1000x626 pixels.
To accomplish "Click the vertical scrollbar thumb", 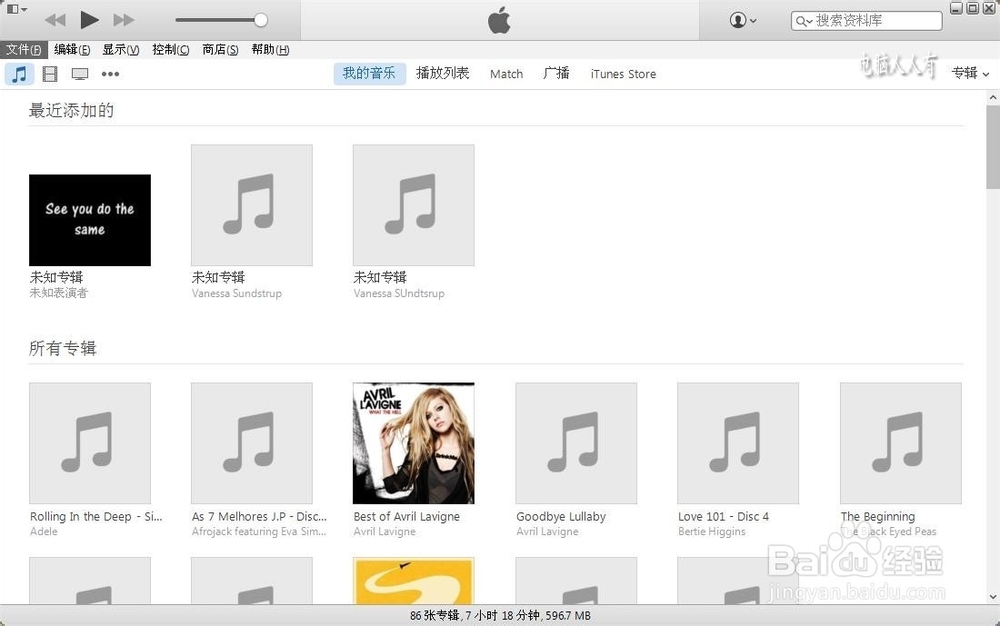I will [993, 147].
